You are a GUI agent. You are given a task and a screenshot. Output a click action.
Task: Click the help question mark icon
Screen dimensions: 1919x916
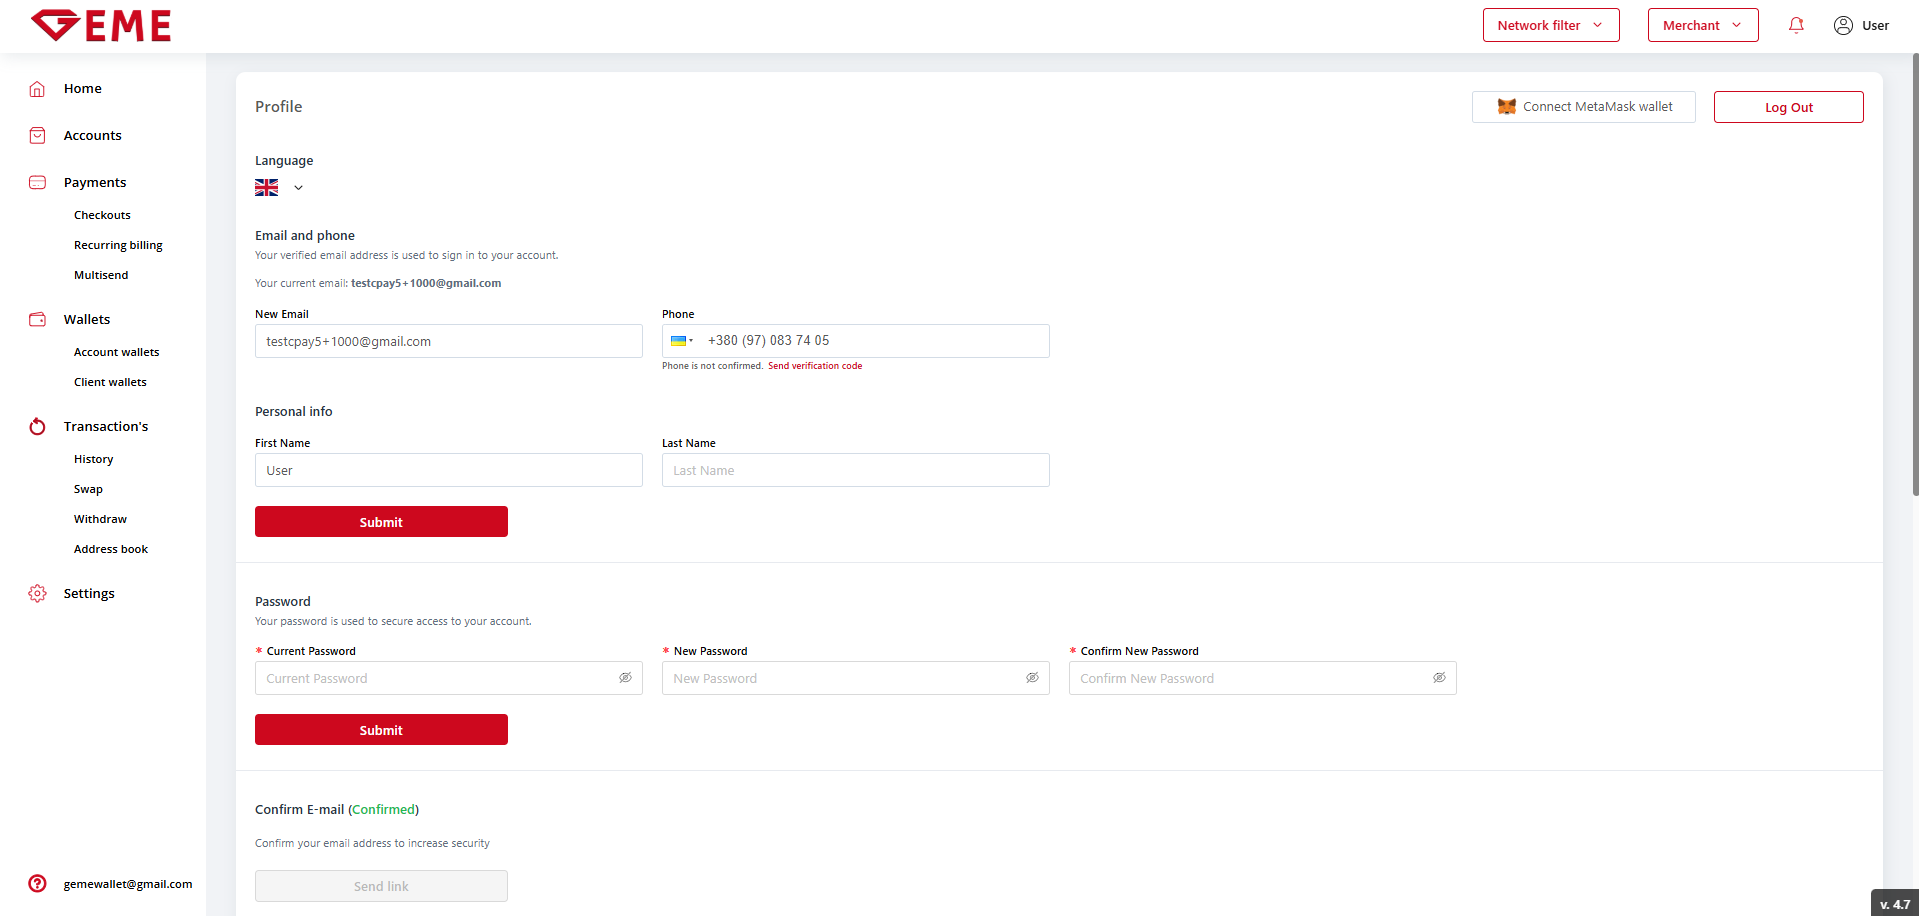pos(37,884)
